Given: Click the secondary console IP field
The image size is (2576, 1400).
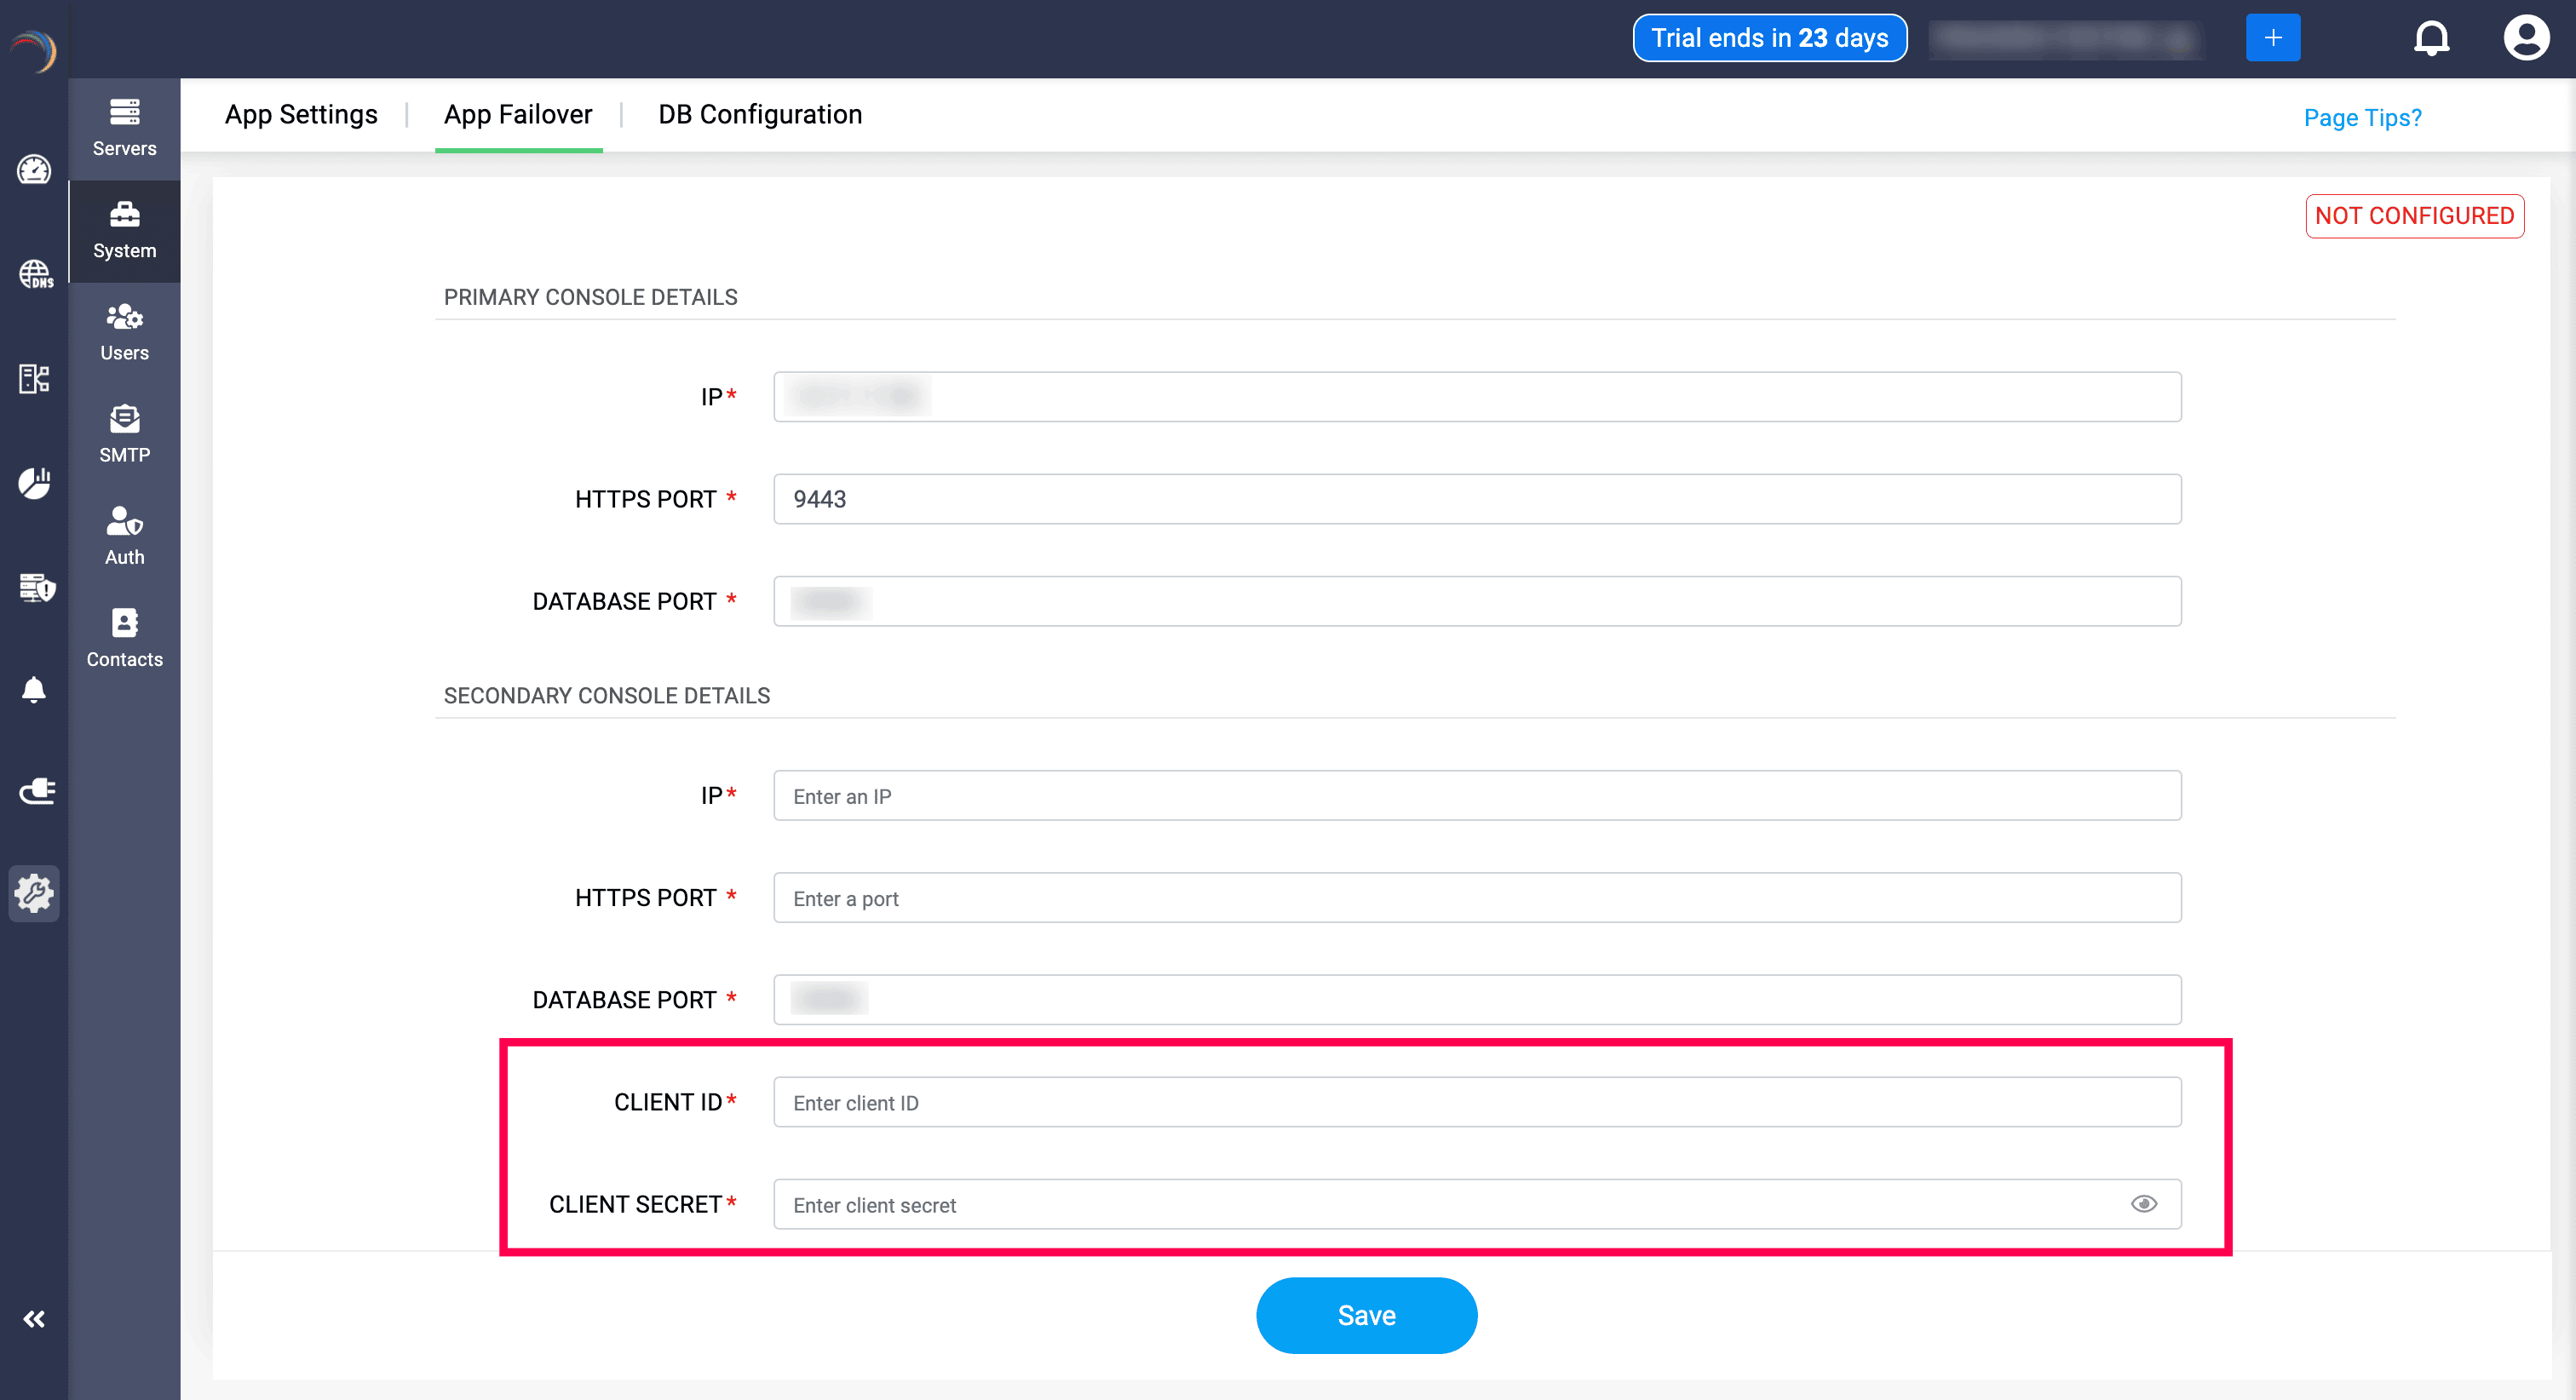Looking at the screenshot, I should pyautogui.click(x=1476, y=796).
